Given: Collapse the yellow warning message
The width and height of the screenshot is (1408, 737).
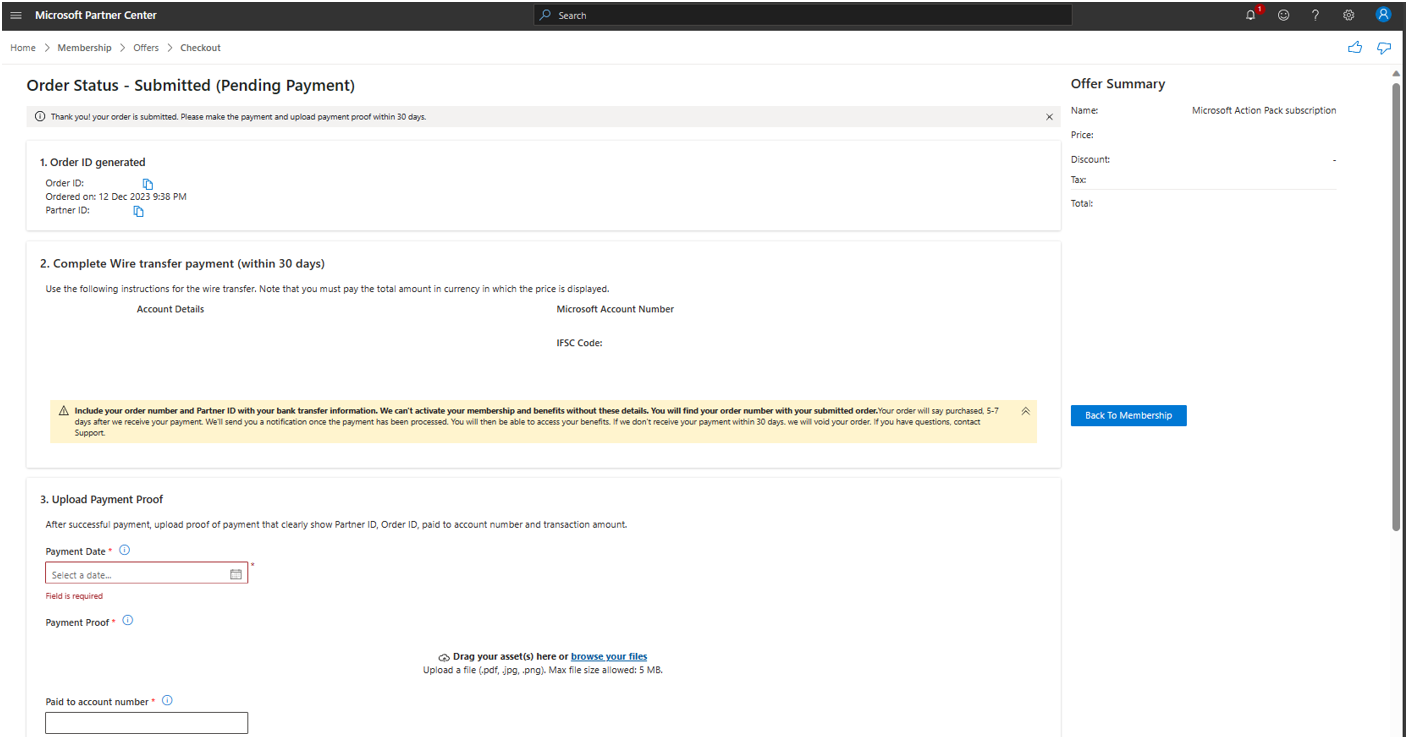Looking at the screenshot, I should pos(1025,411).
